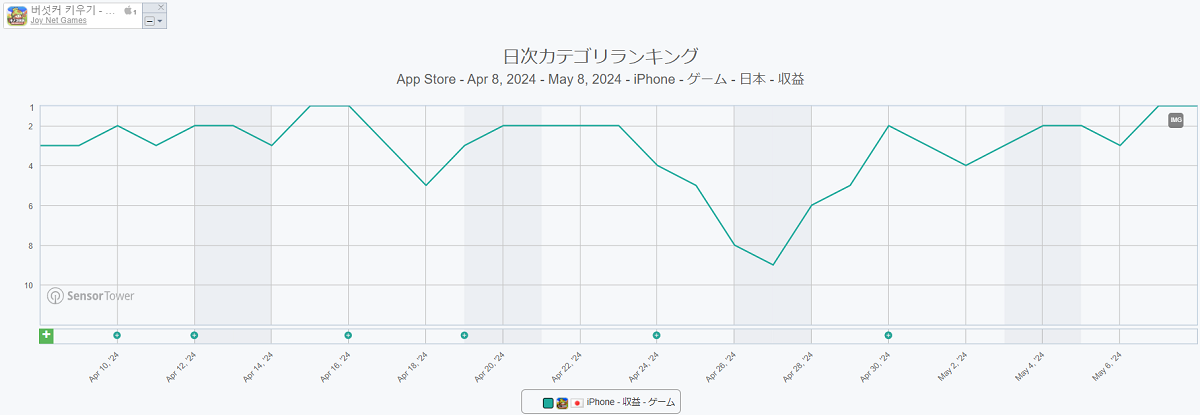
Task: Click the app icon in the header chip
Action: (17, 15)
